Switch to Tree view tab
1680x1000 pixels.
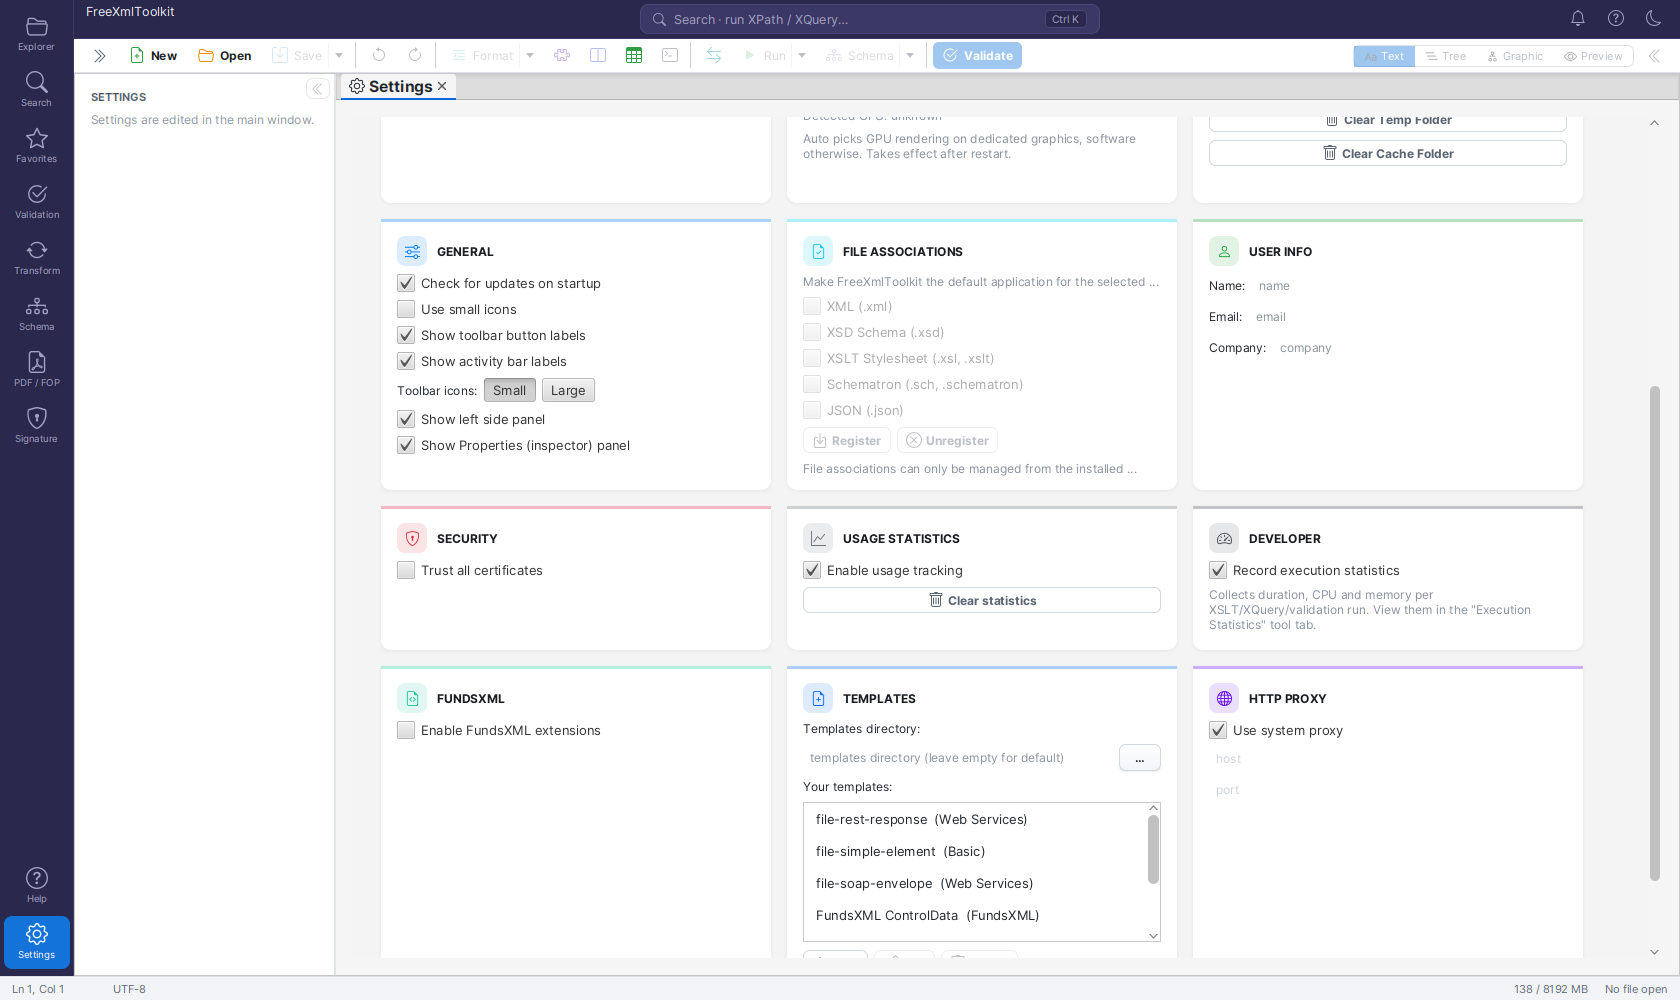pos(1446,56)
